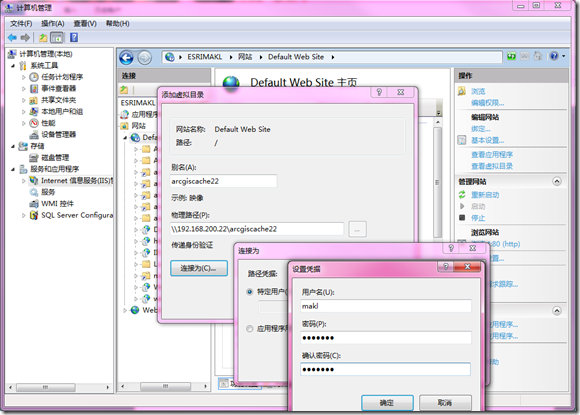Click the blue Help toolbar icon
This screenshot has height=415, width=580.
74,37
